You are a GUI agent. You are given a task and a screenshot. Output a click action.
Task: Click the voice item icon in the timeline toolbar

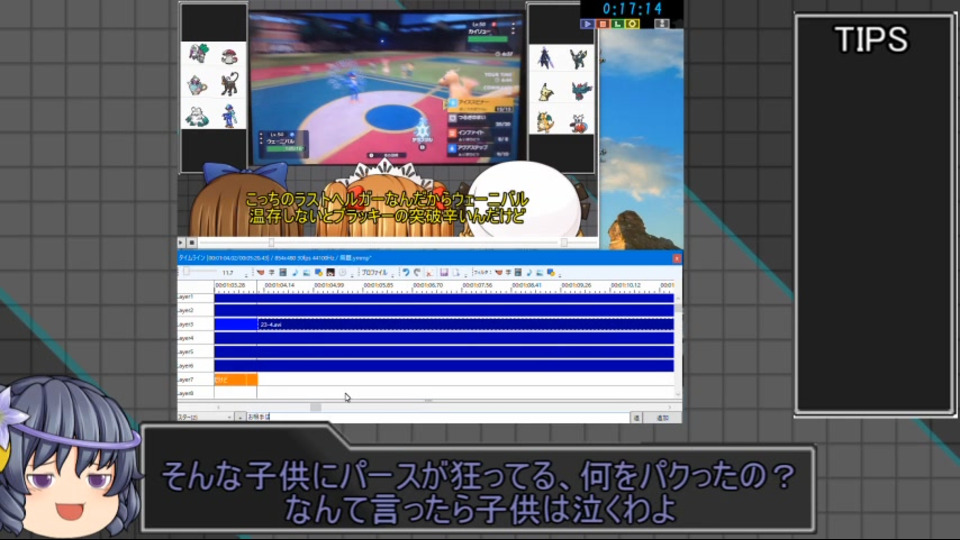coord(260,272)
